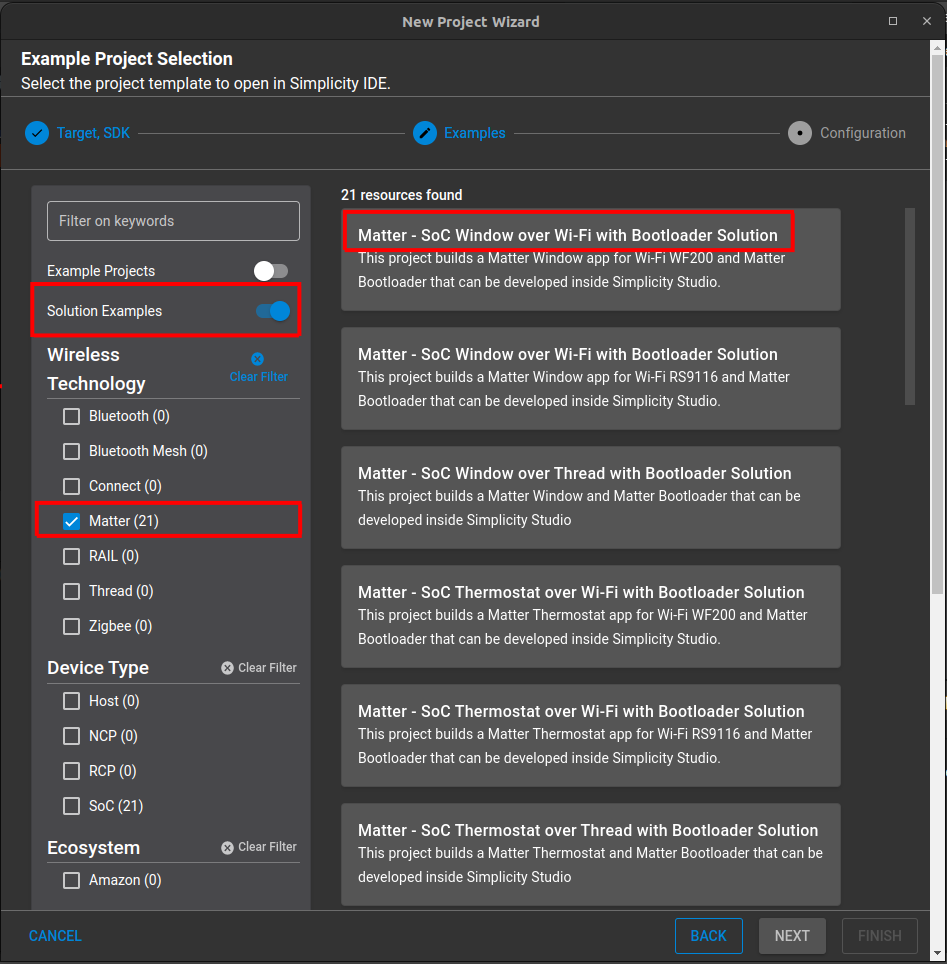Enable the Example Projects toggle
Screen dimensions: 947x964
coord(271,271)
